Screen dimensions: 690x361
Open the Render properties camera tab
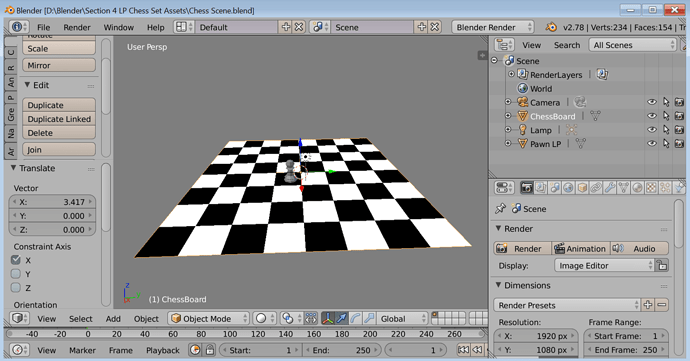click(526, 188)
